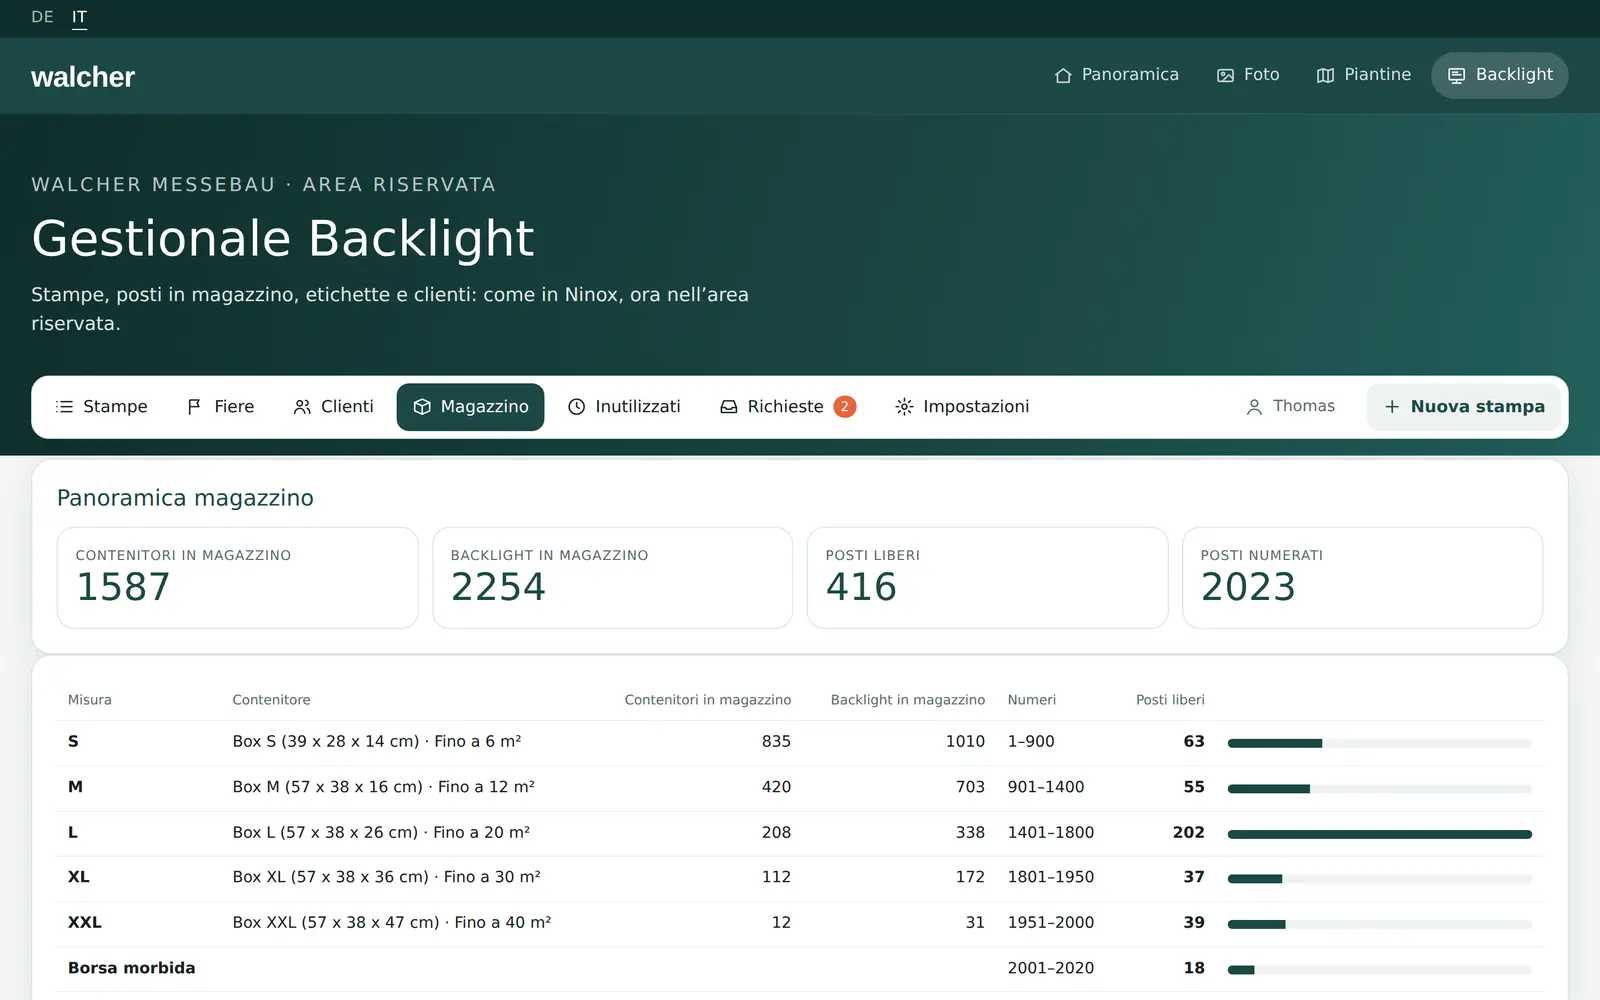Click the photo icon beside Foto
Image resolution: width=1600 pixels, height=1000 pixels.
[x=1225, y=75]
